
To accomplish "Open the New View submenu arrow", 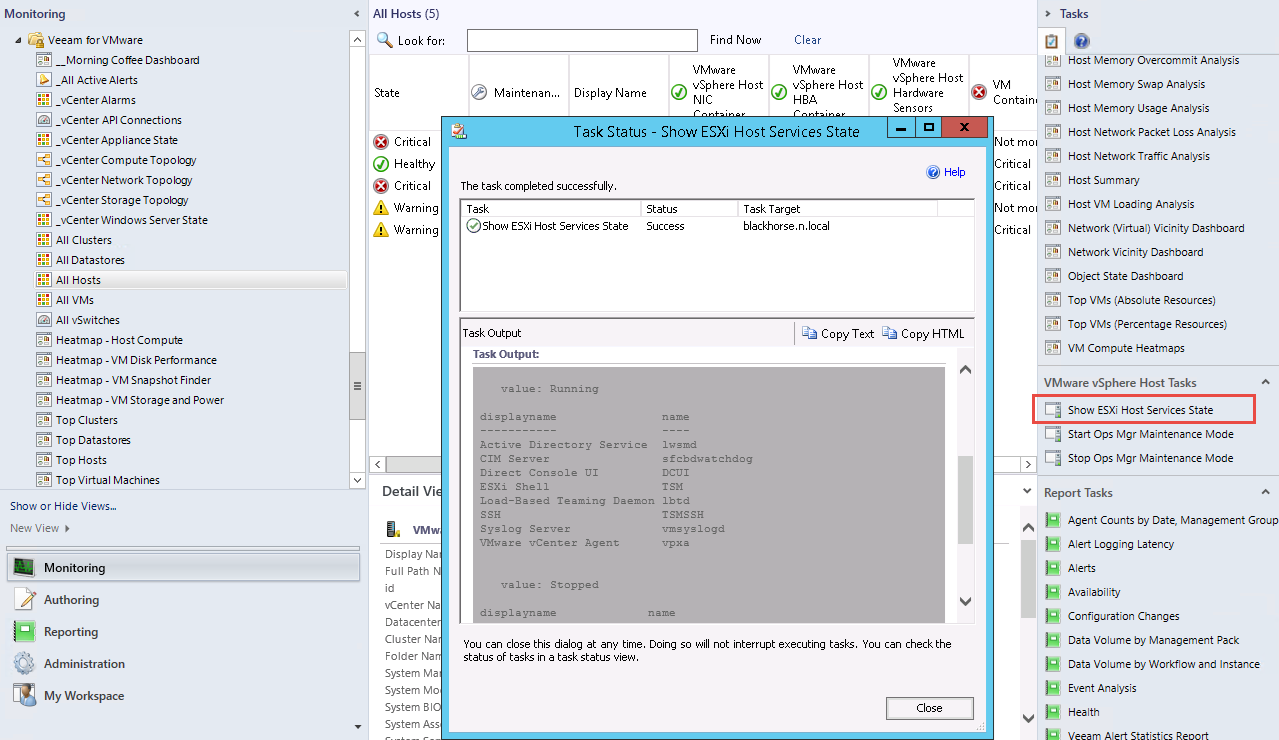I will click(x=67, y=528).
